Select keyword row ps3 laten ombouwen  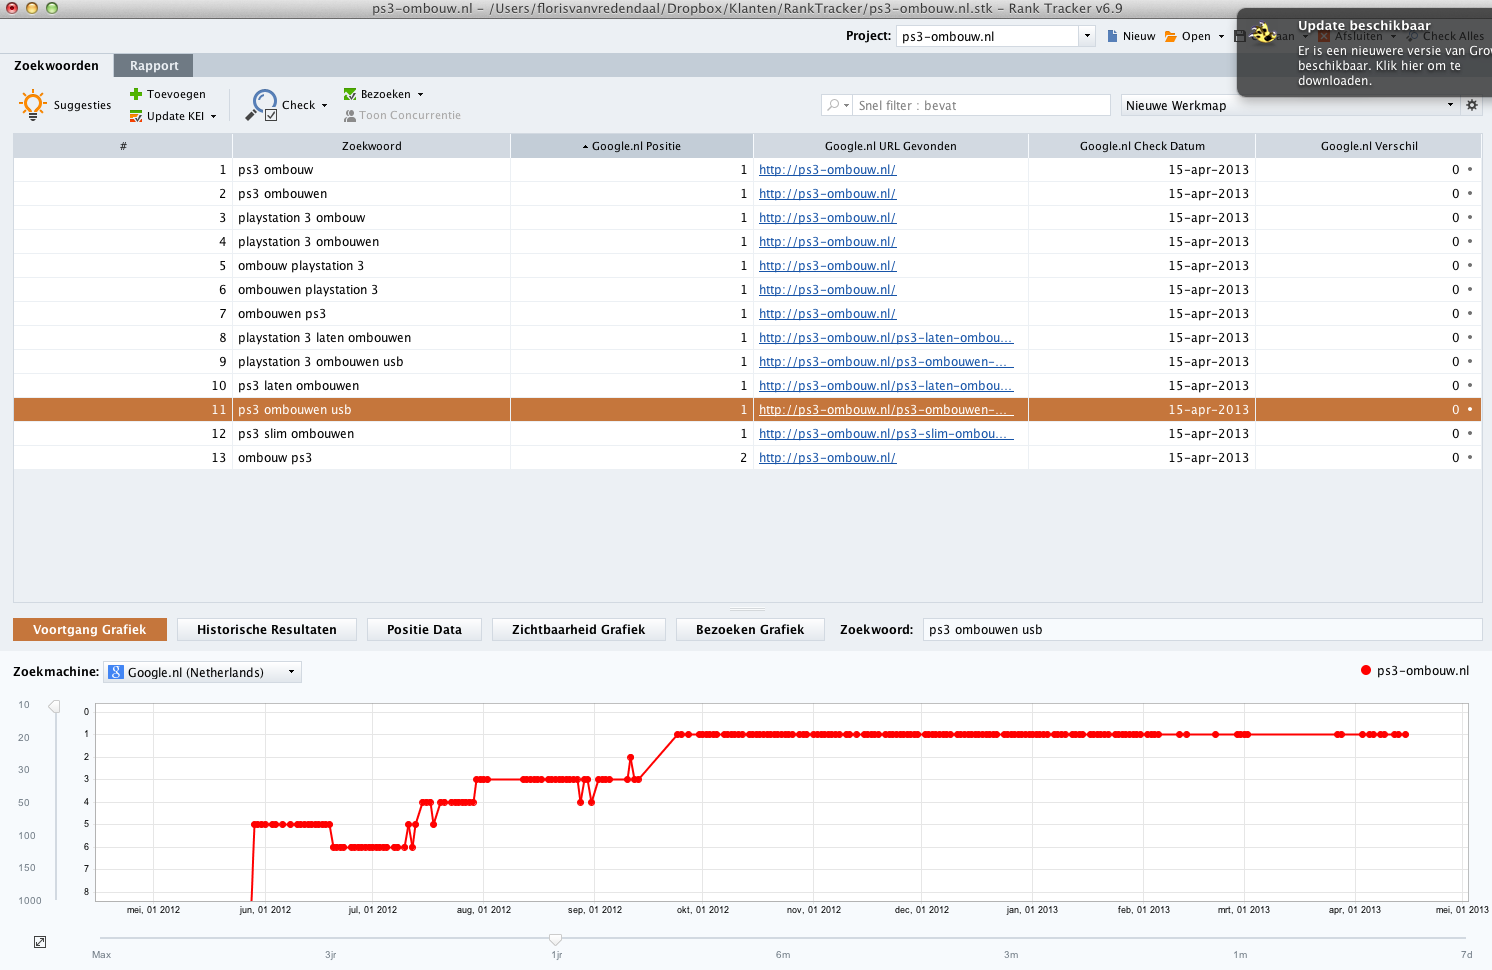747,386
